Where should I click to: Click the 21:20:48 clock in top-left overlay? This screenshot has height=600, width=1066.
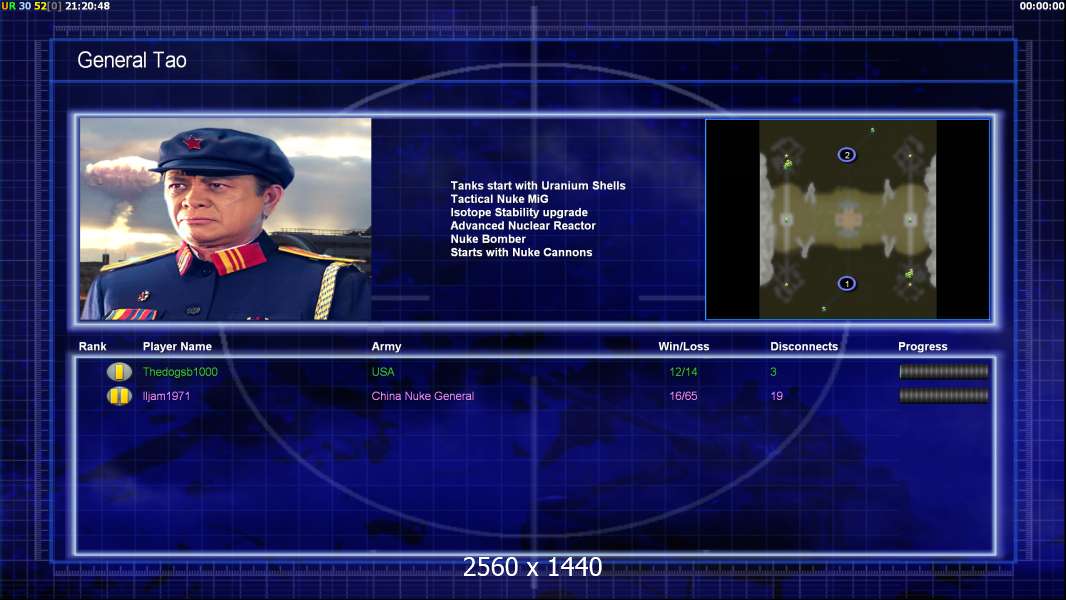pos(87,6)
